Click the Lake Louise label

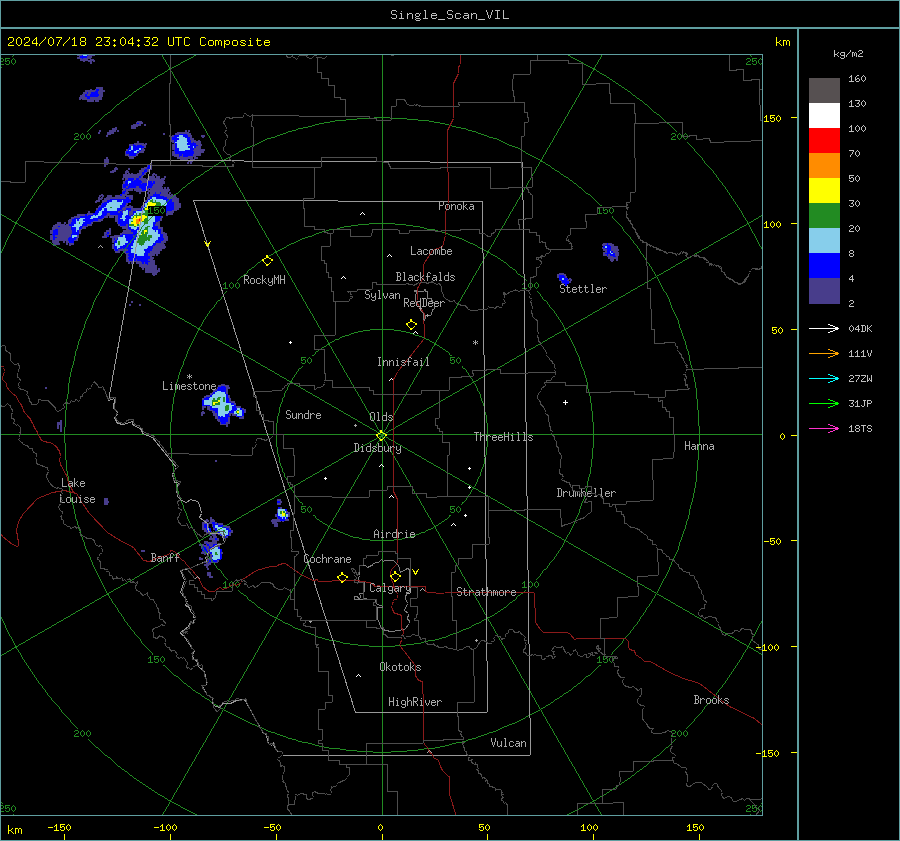pyautogui.click(x=77, y=491)
